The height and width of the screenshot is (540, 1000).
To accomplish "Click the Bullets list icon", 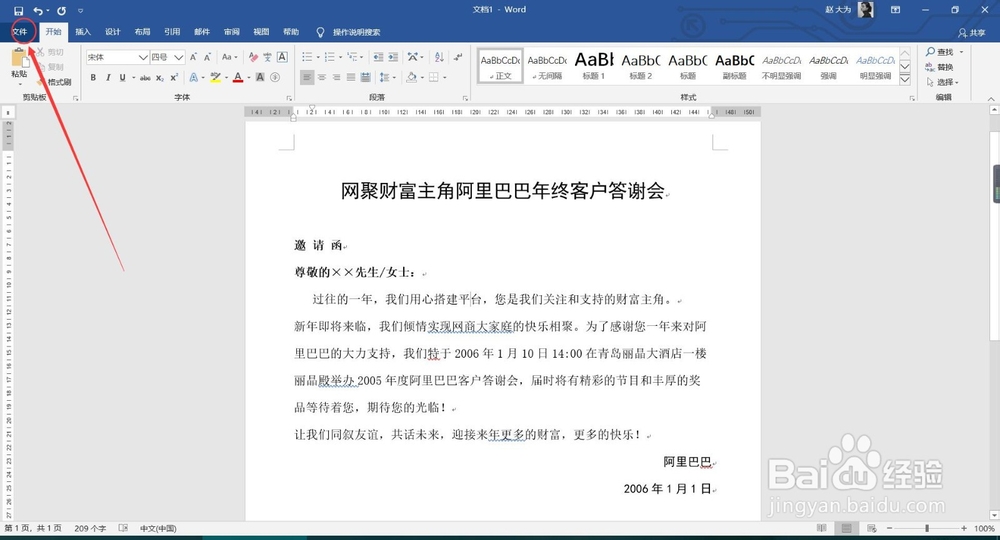I will click(307, 57).
